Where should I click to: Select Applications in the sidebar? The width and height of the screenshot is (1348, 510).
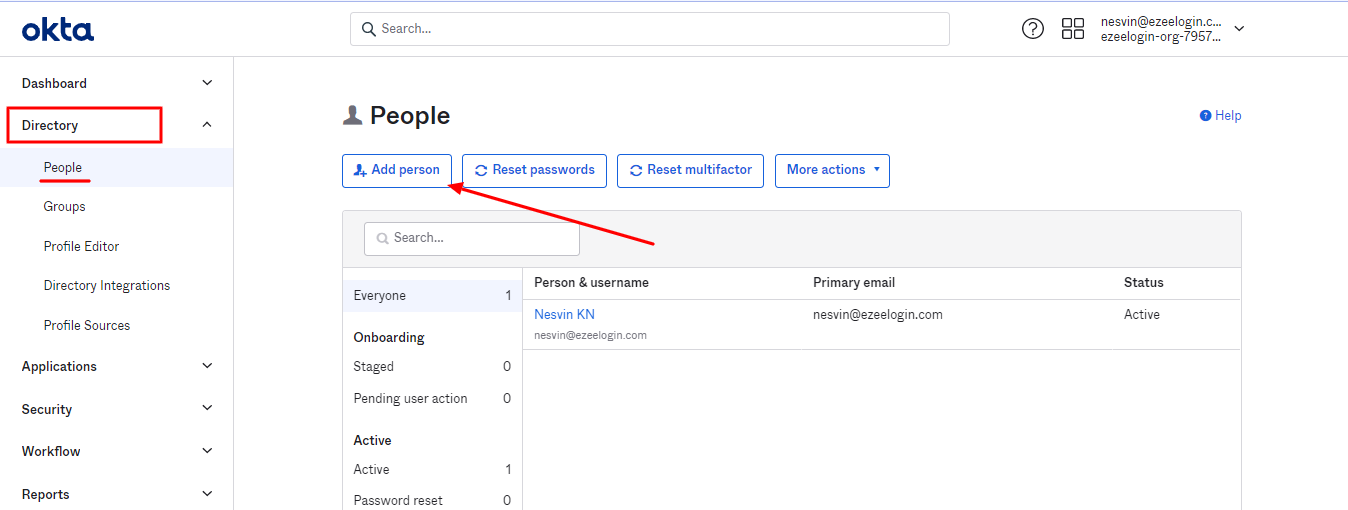[59, 366]
